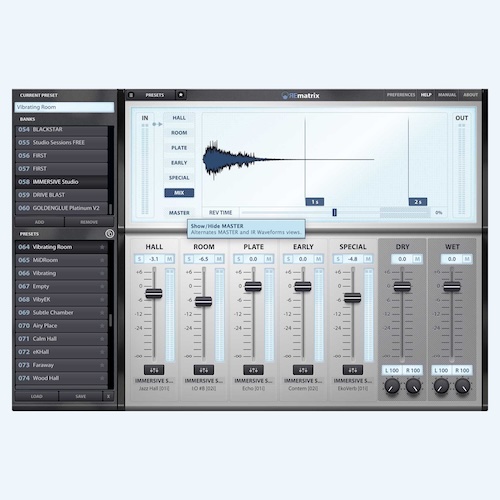Mute the EARLY channel
The image size is (500, 500).
pos(318,259)
